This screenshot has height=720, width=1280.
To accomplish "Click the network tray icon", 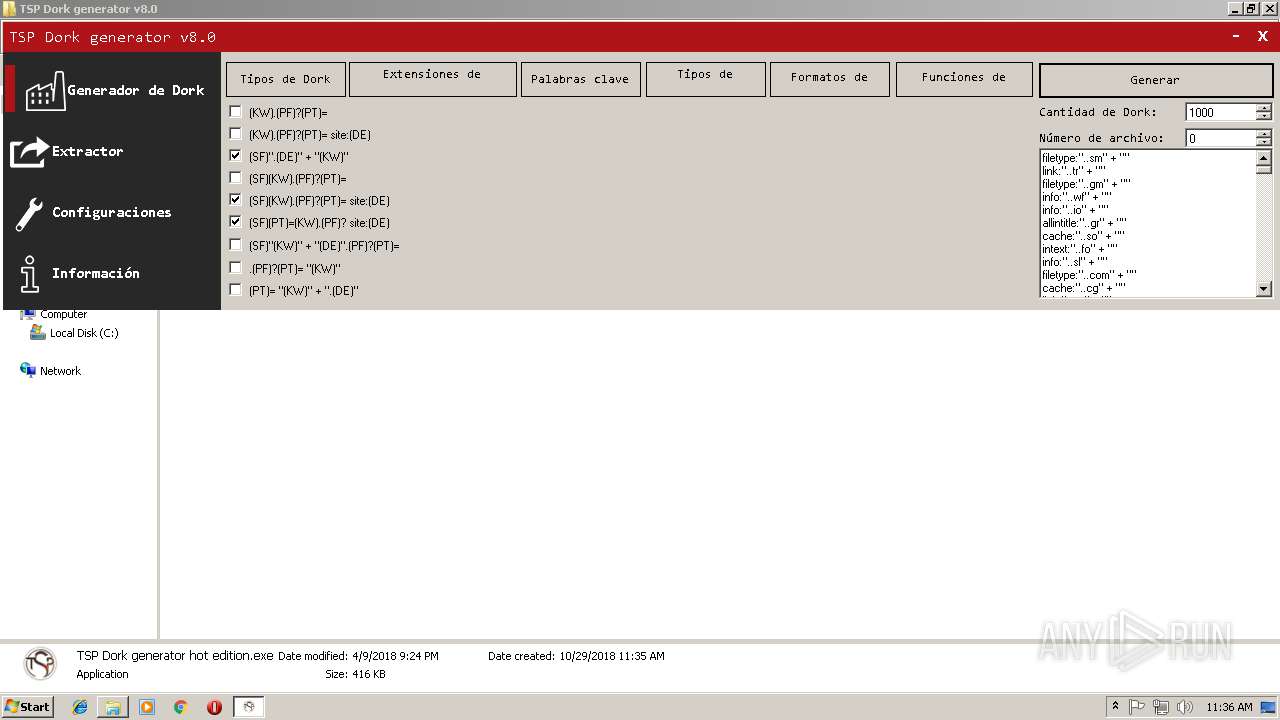I will coord(1161,707).
